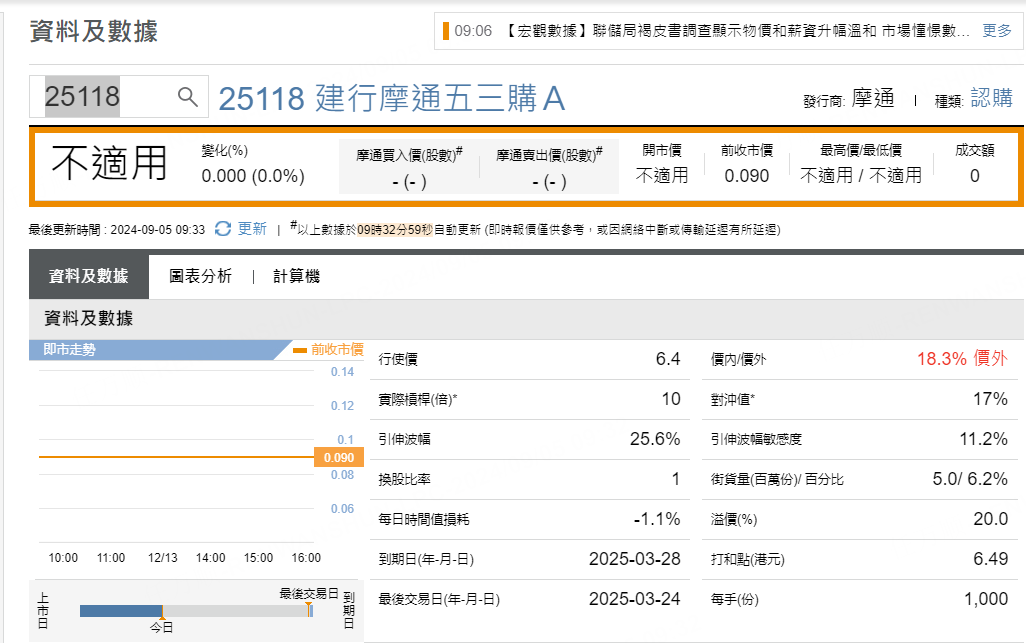Click the 摩通賣出價 ask price box

[549, 167]
